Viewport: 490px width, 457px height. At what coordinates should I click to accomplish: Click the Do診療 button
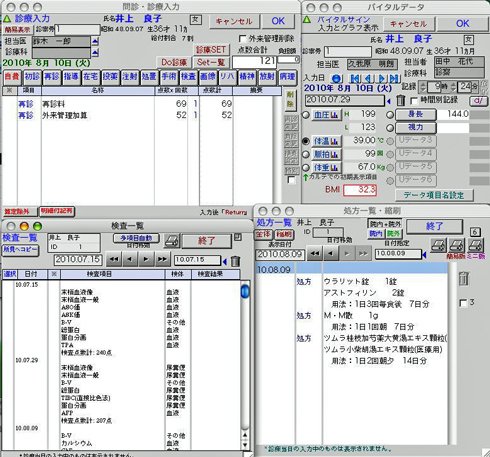174,62
